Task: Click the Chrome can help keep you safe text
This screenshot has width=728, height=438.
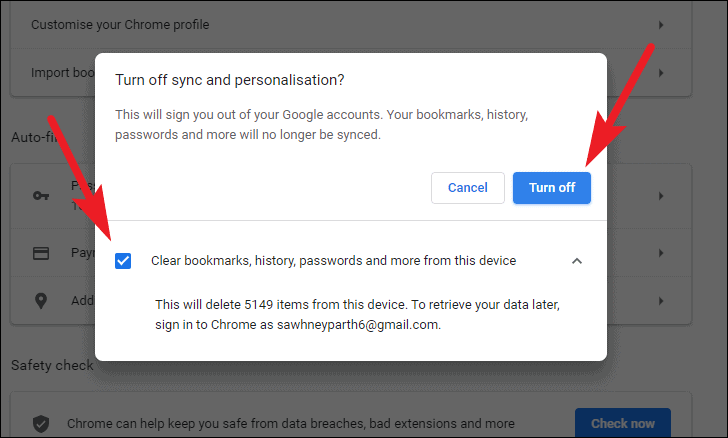Action: click(290, 423)
